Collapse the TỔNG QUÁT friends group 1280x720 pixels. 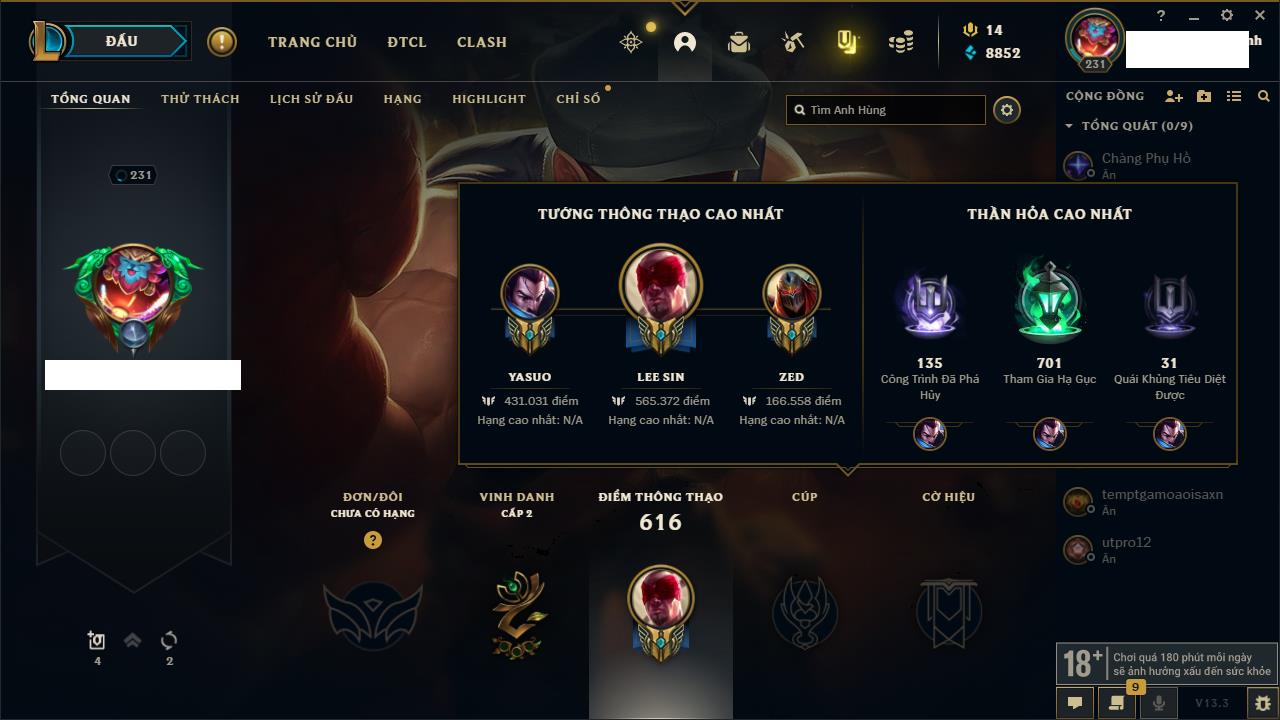pos(1129,126)
